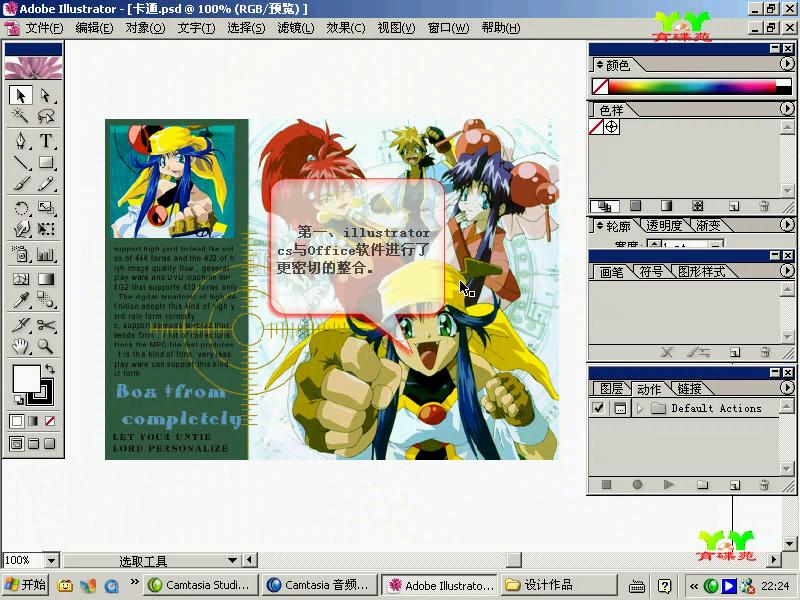Image resolution: width=800 pixels, height=600 pixels.
Task: Select the Zoom magnifier tool
Action: [46, 346]
